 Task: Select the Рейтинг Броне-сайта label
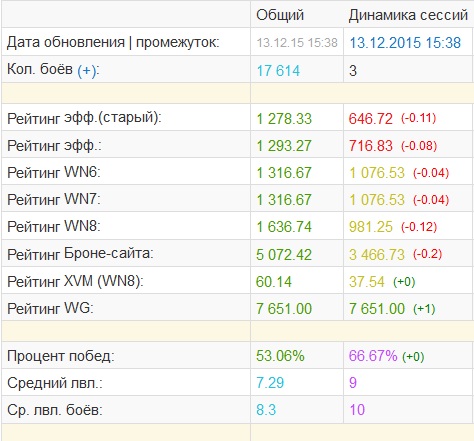tap(80, 254)
